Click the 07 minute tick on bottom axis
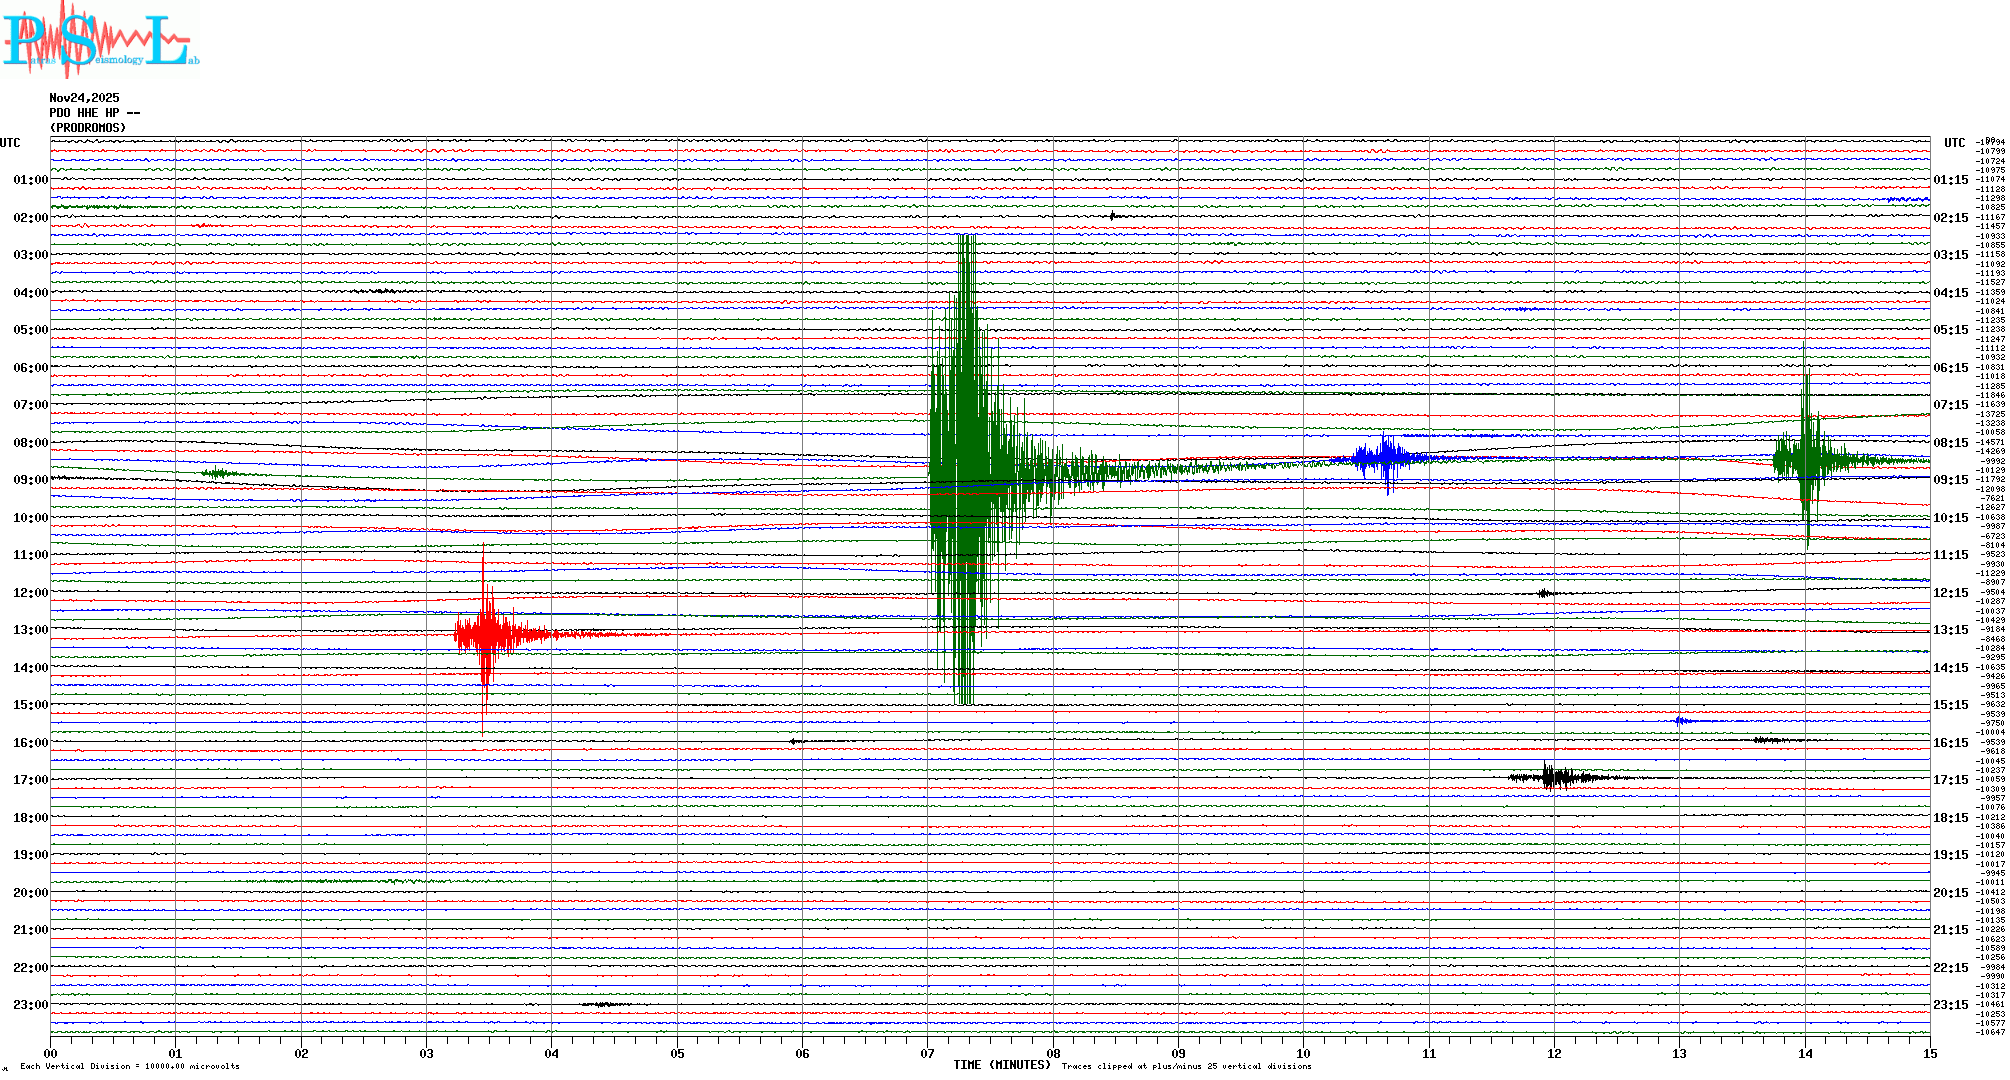Viewport: 2010px width, 1080px height. pyautogui.click(x=927, y=1053)
